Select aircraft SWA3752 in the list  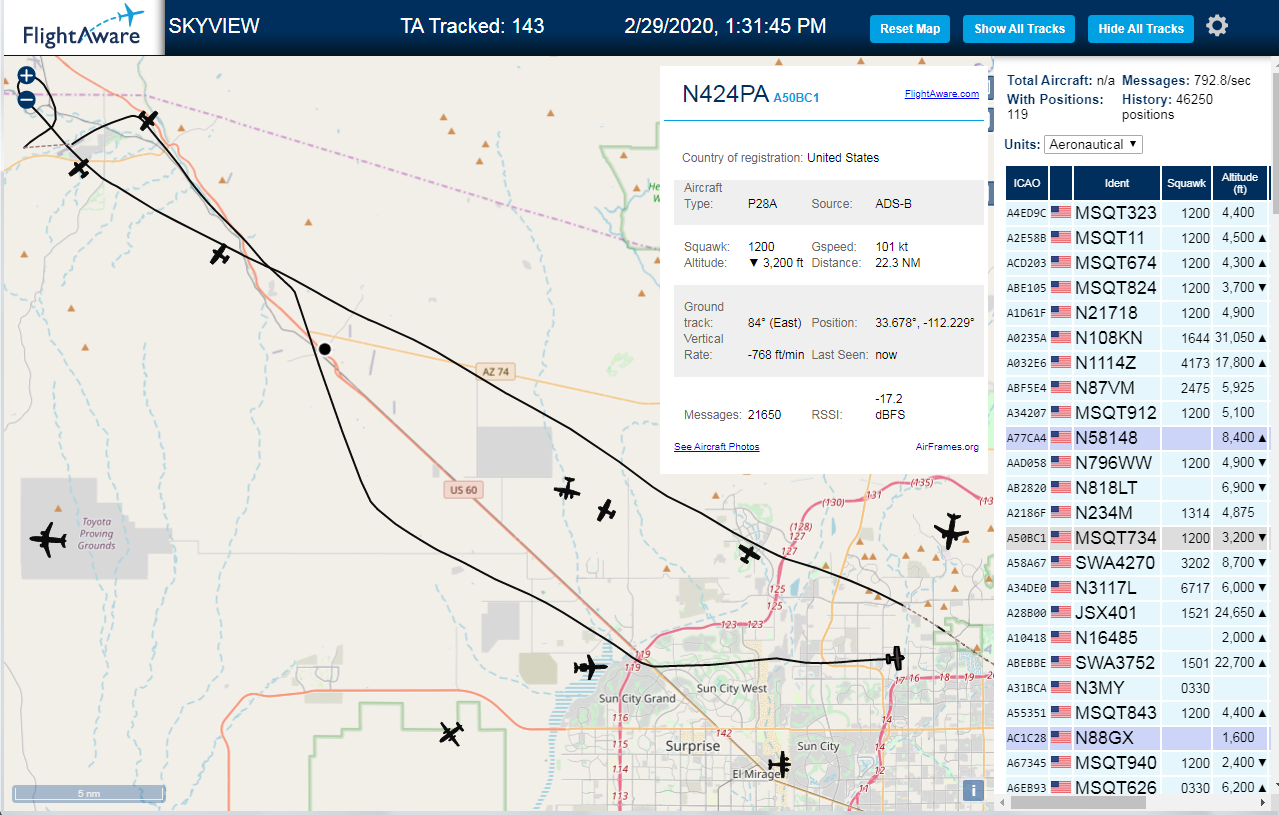tap(1137, 663)
